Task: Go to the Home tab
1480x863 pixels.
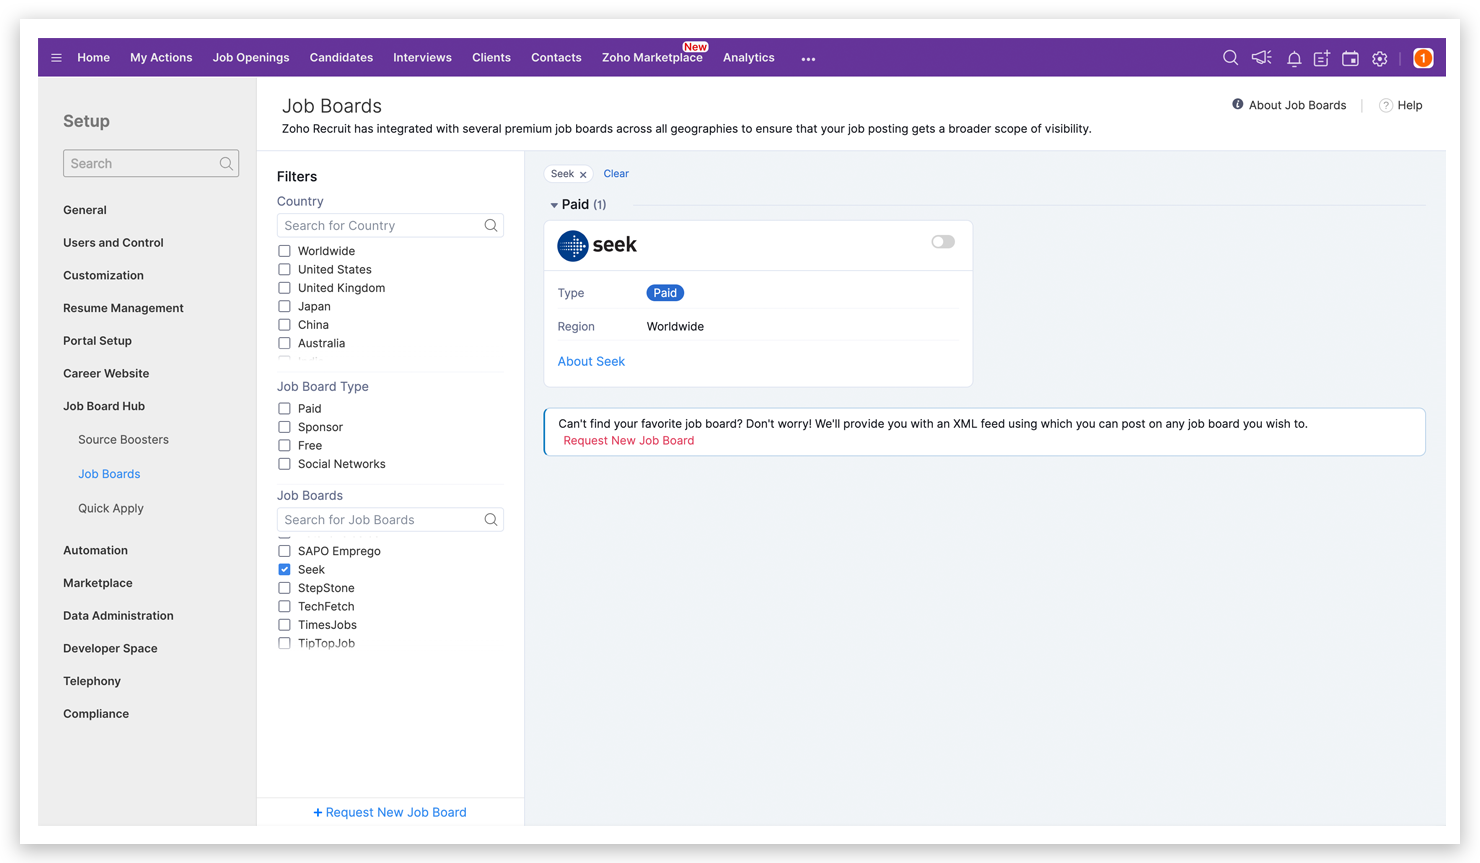Action: pyautogui.click(x=94, y=58)
